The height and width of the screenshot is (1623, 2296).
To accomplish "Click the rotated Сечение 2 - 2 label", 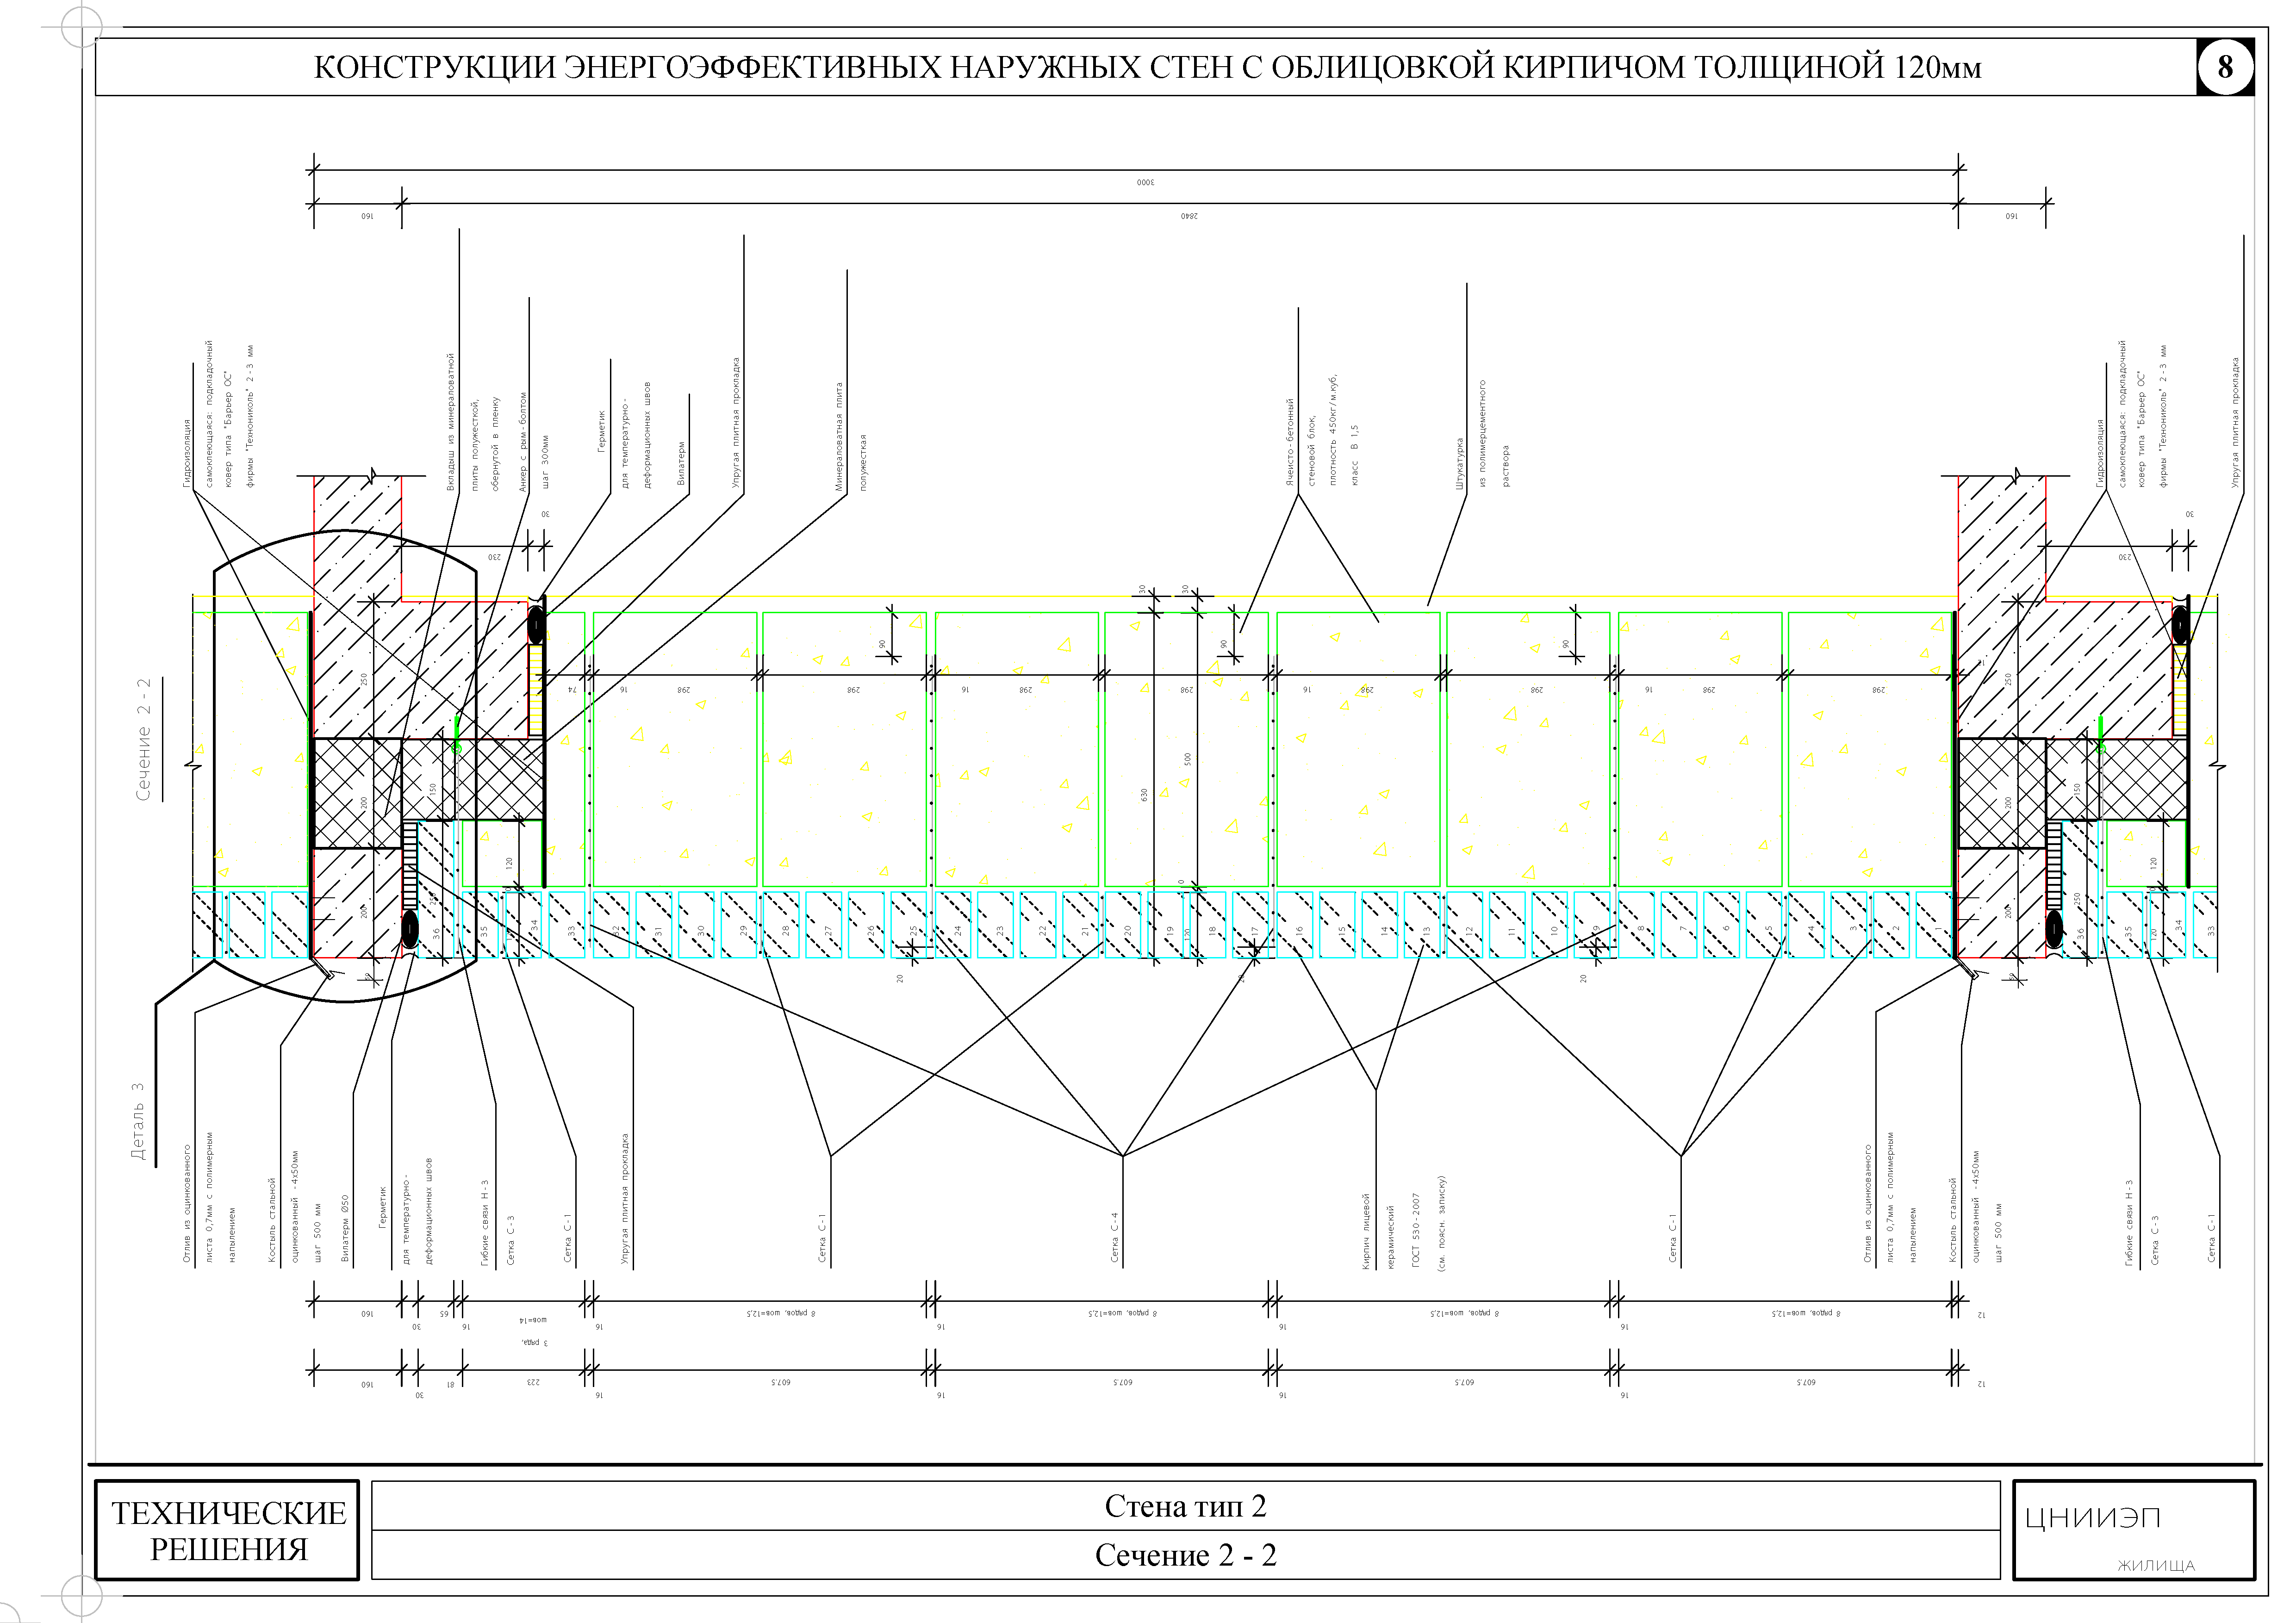I will pos(144,739).
